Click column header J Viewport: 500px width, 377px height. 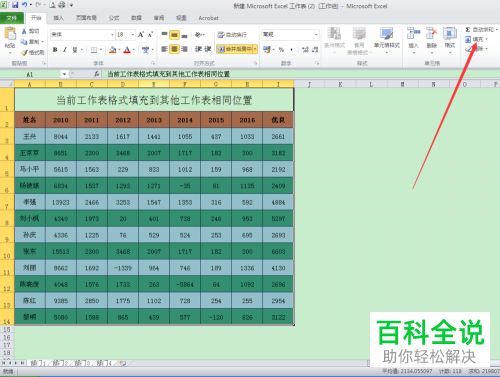(x=309, y=84)
